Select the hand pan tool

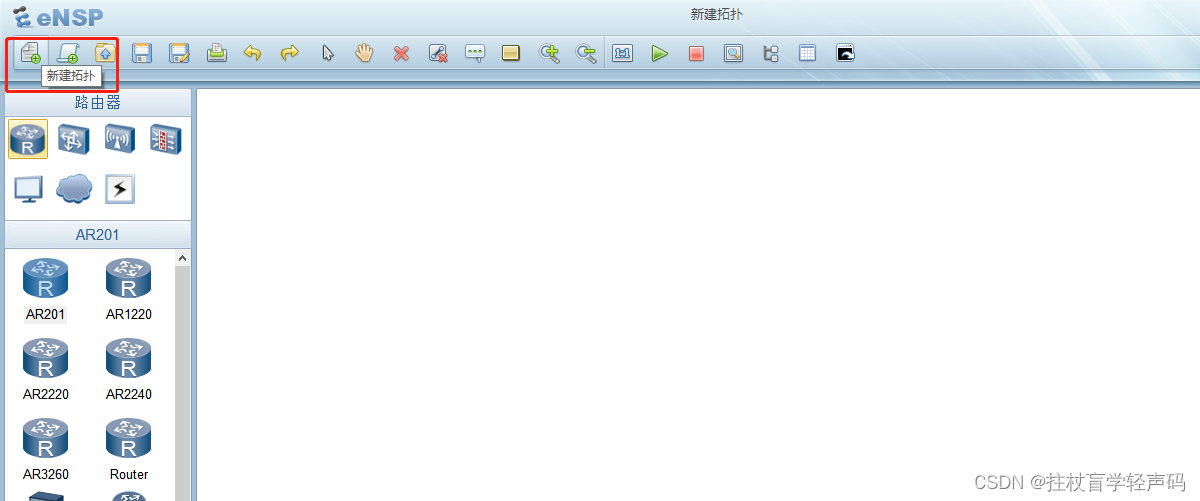(x=364, y=53)
